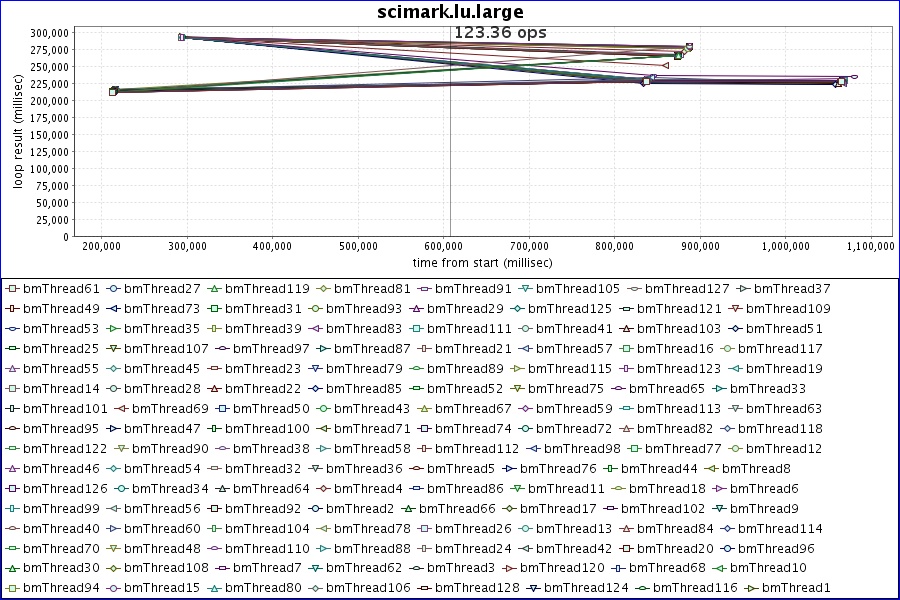Click the 300,000 y-axis tick label

(48, 32)
